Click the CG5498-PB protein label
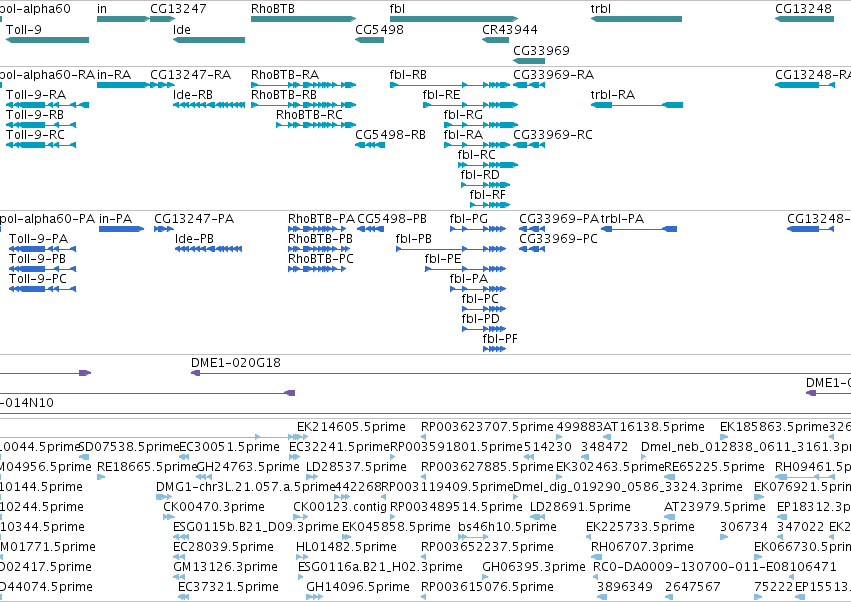Viewport: 851px width, 602px height. pyautogui.click(x=392, y=219)
